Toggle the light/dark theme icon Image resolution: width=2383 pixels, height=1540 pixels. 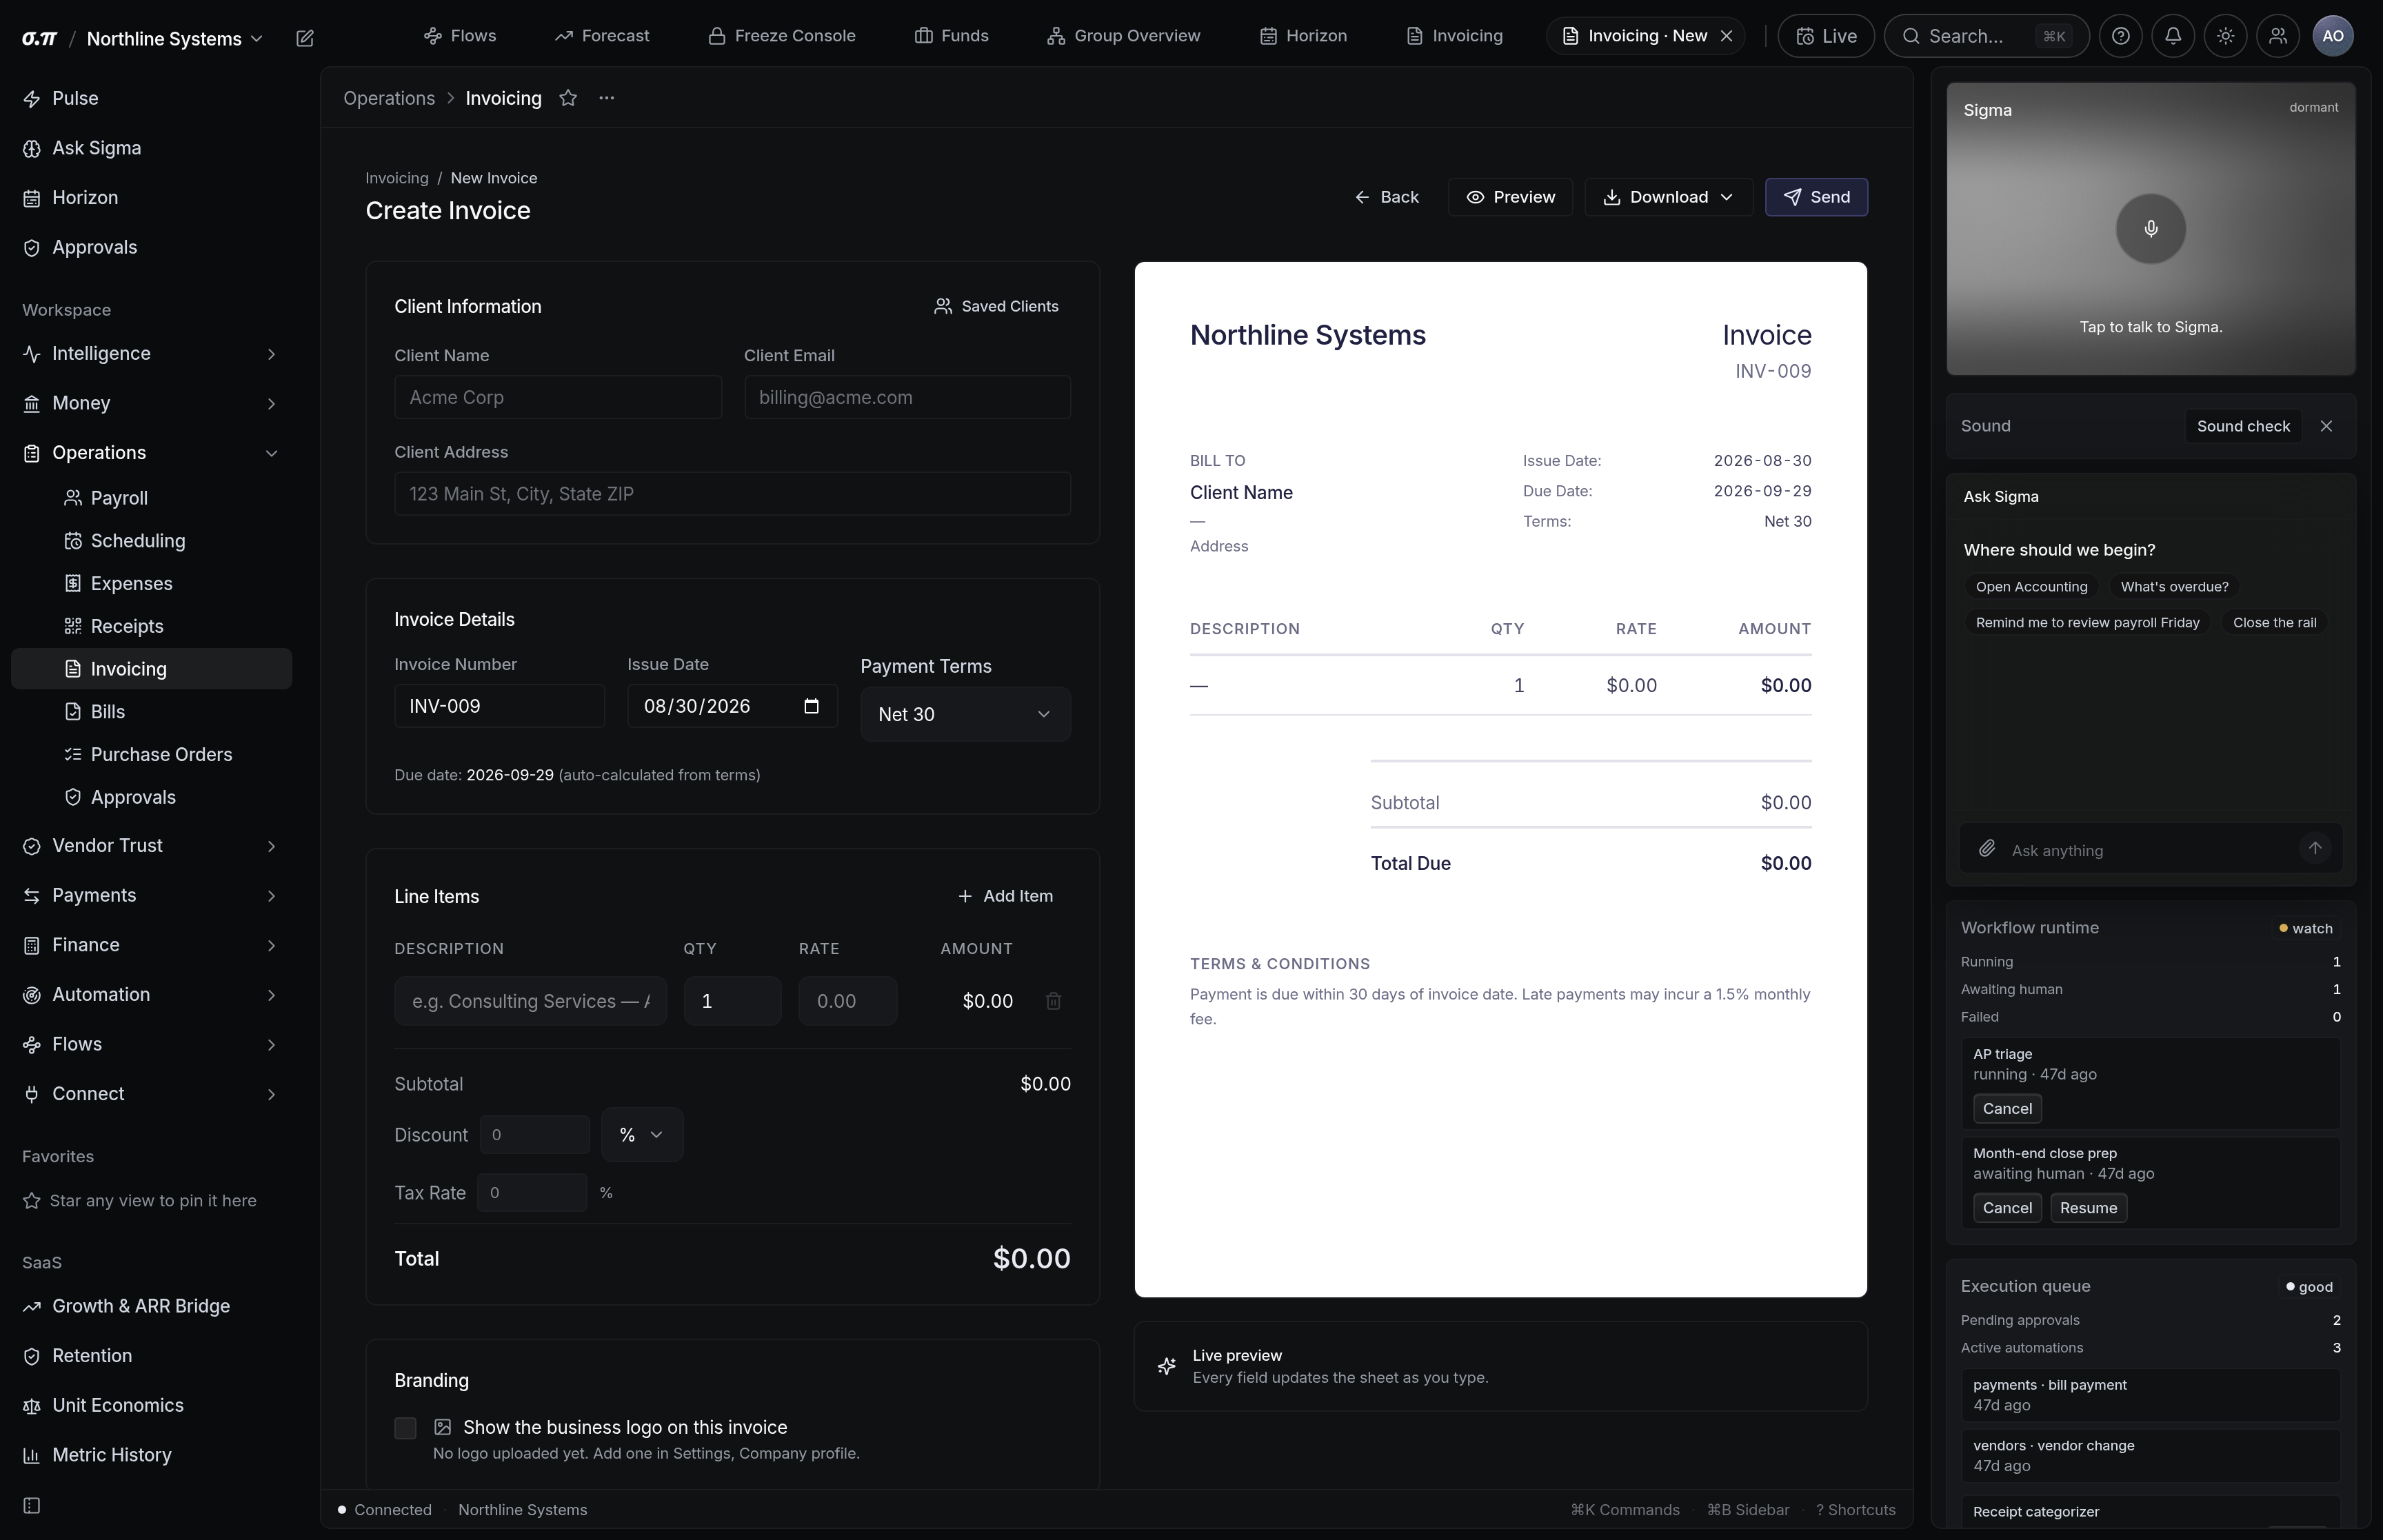click(2225, 36)
